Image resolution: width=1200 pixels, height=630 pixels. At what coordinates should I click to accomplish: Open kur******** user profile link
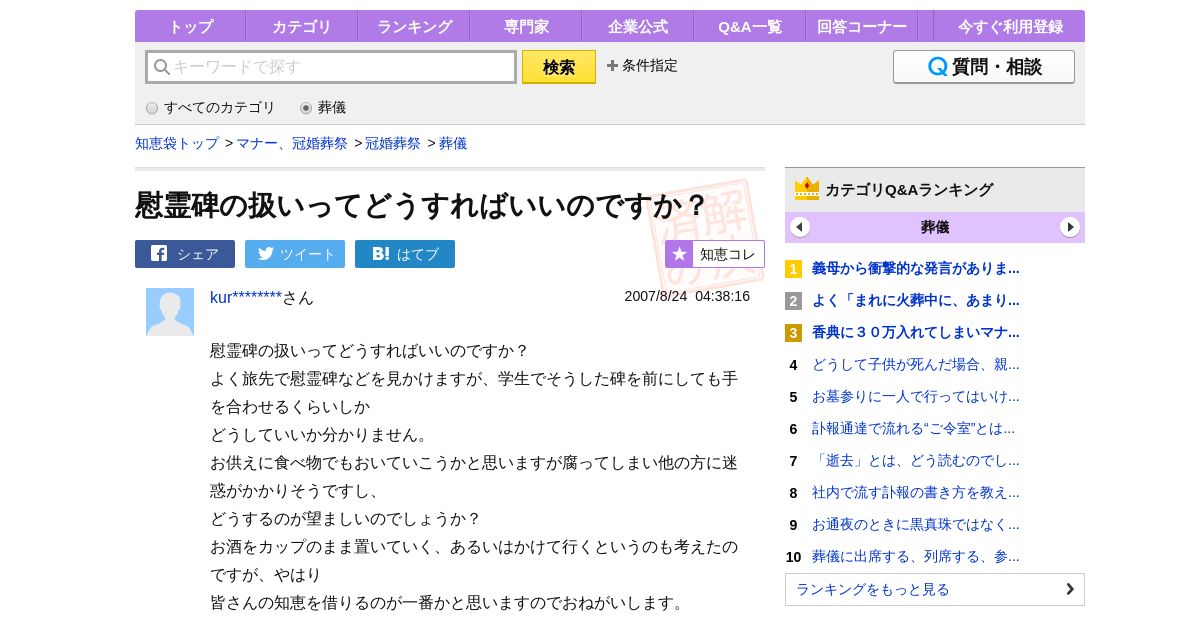[x=246, y=297]
